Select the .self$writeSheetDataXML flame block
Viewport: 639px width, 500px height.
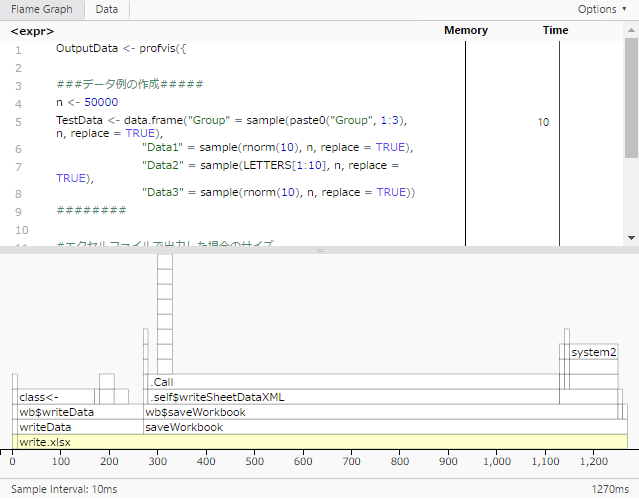[354, 397]
